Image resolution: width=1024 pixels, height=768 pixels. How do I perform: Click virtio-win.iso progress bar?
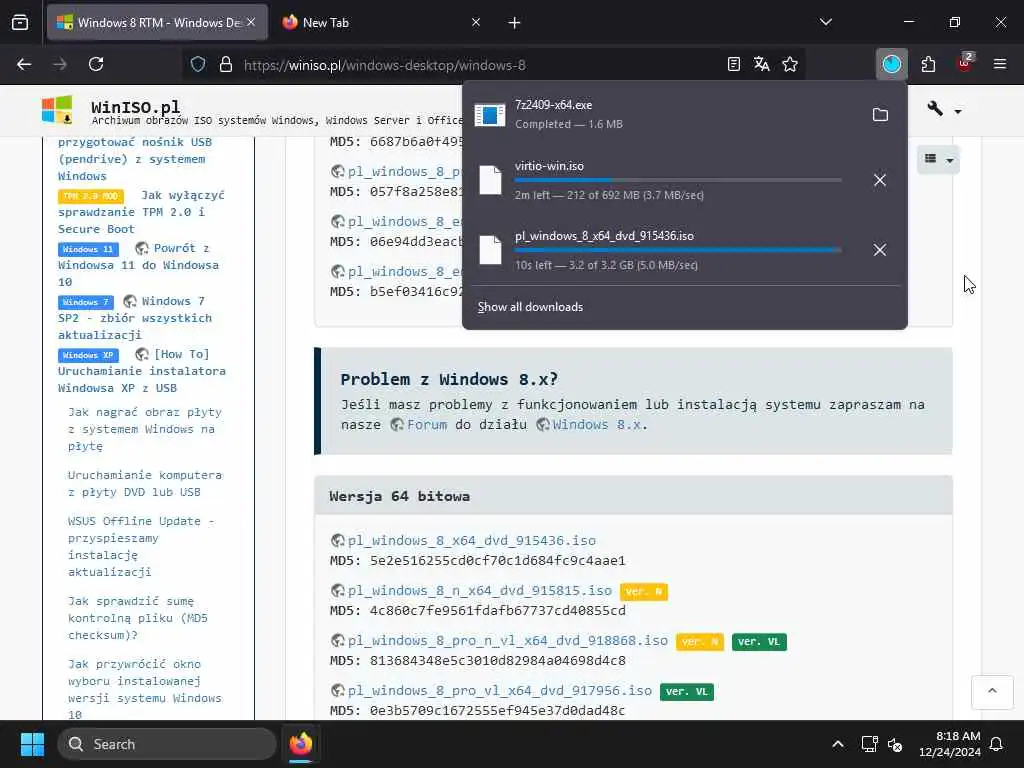pyautogui.click(x=678, y=180)
